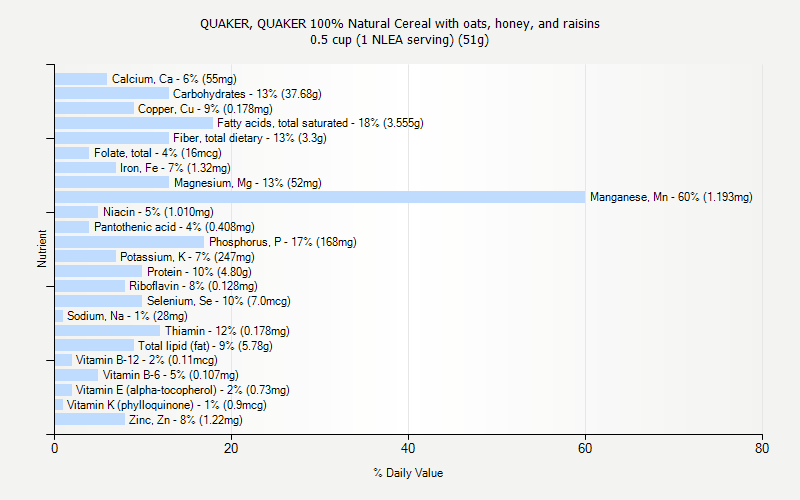Click the Phosphorus bar in the chart
Screen dimensions: 800x500
point(130,242)
